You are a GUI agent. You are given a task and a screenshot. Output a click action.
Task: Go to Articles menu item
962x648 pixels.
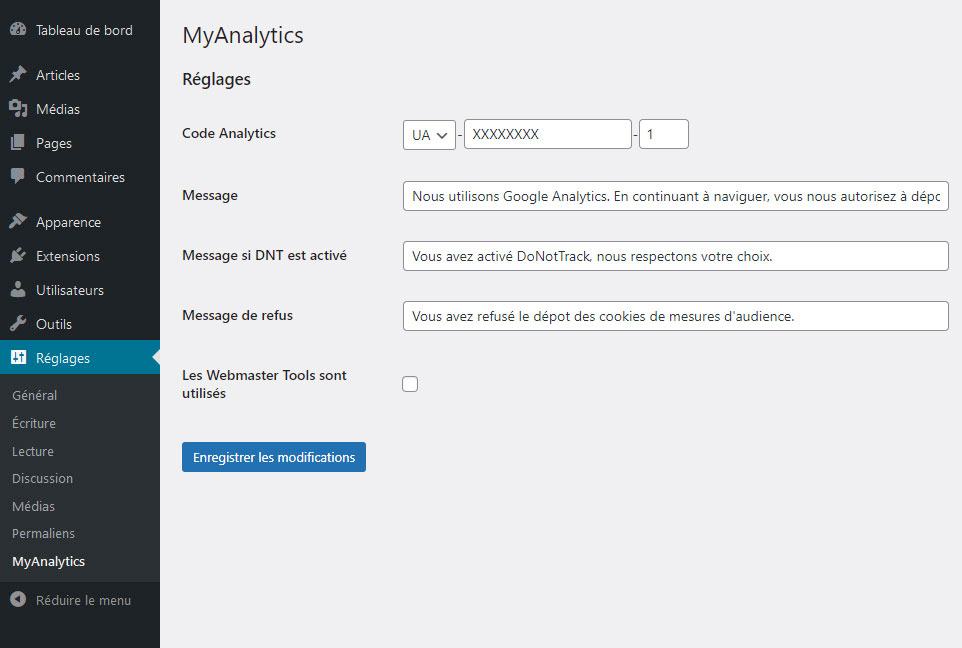(80, 75)
